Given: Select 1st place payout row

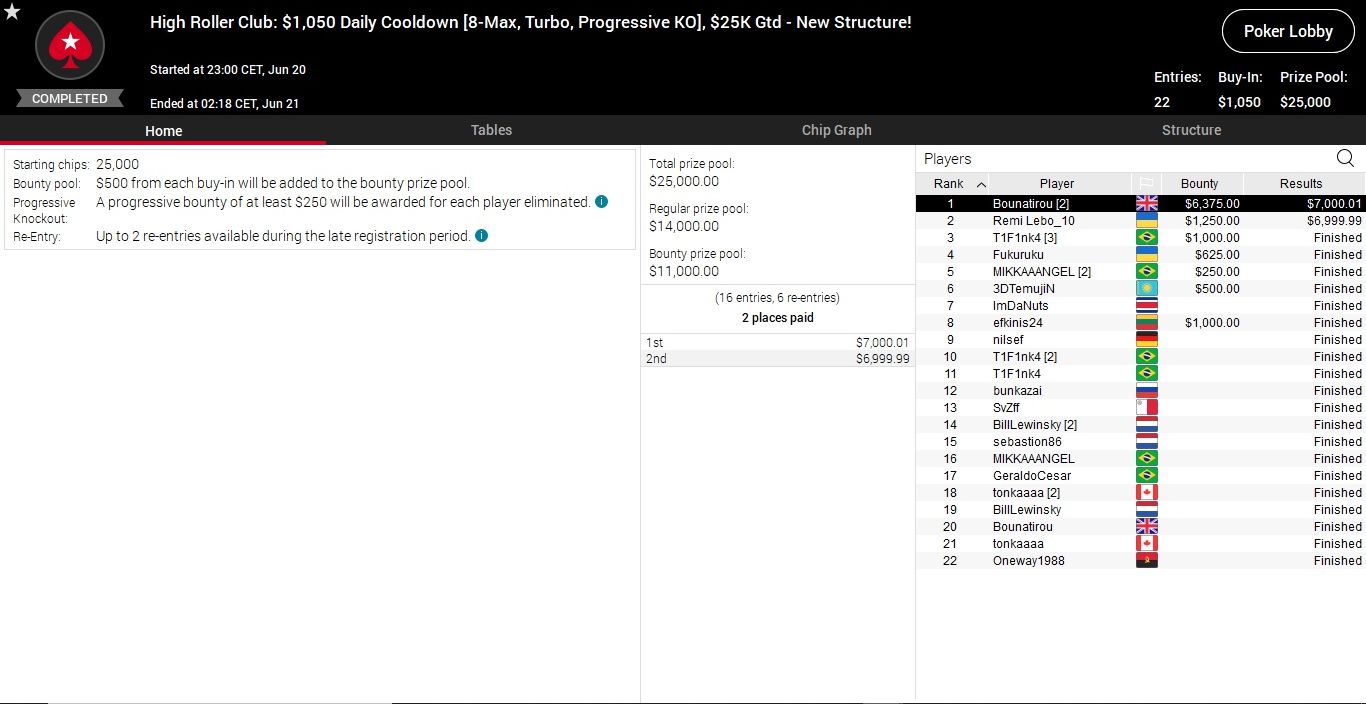Looking at the screenshot, I should click(777, 342).
